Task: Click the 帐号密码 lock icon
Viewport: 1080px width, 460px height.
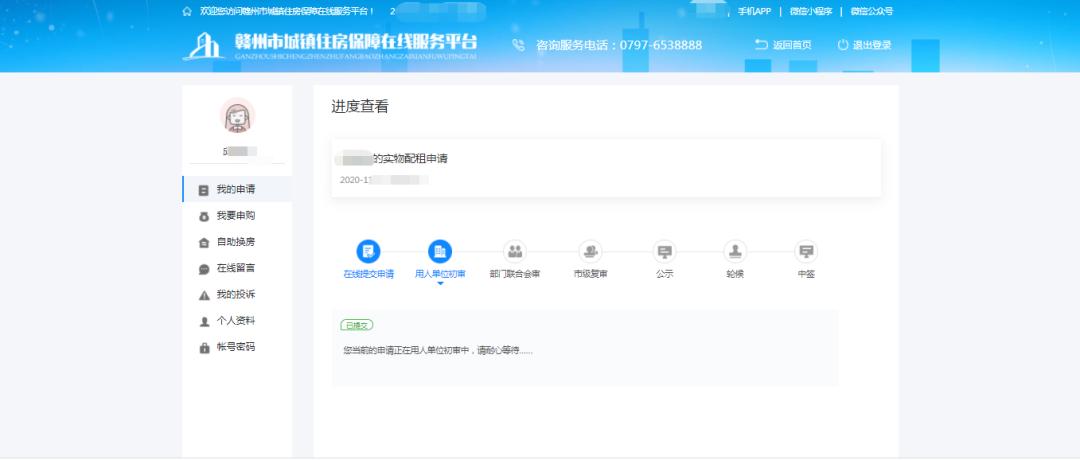Action: coord(204,348)
